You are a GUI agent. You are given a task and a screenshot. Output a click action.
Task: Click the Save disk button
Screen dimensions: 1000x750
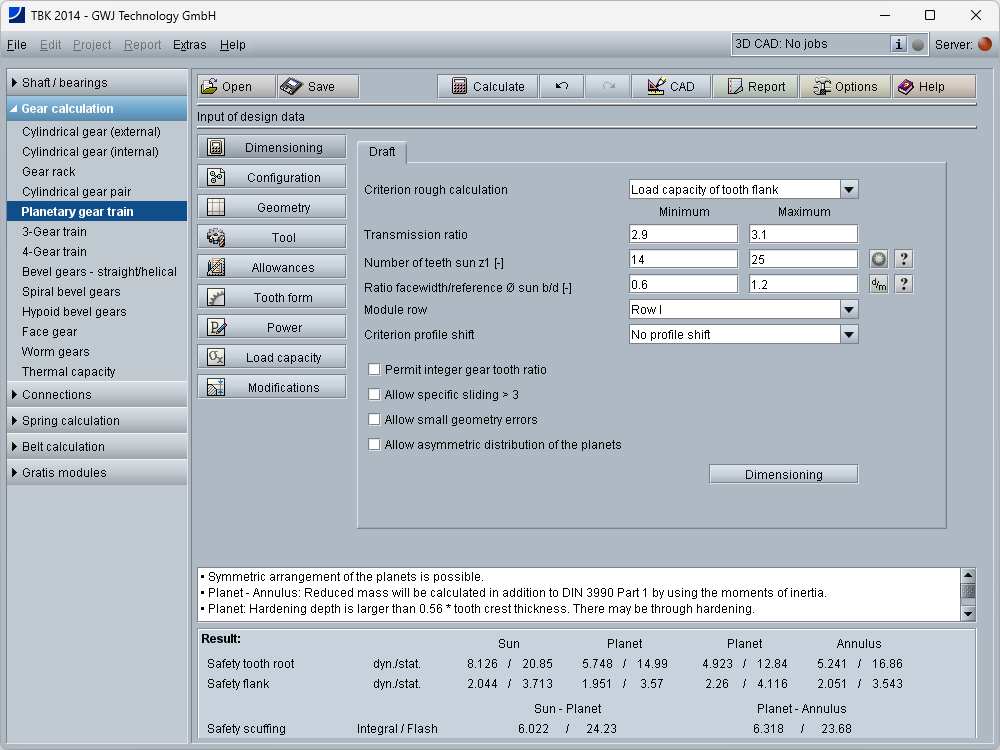(318, 87)
